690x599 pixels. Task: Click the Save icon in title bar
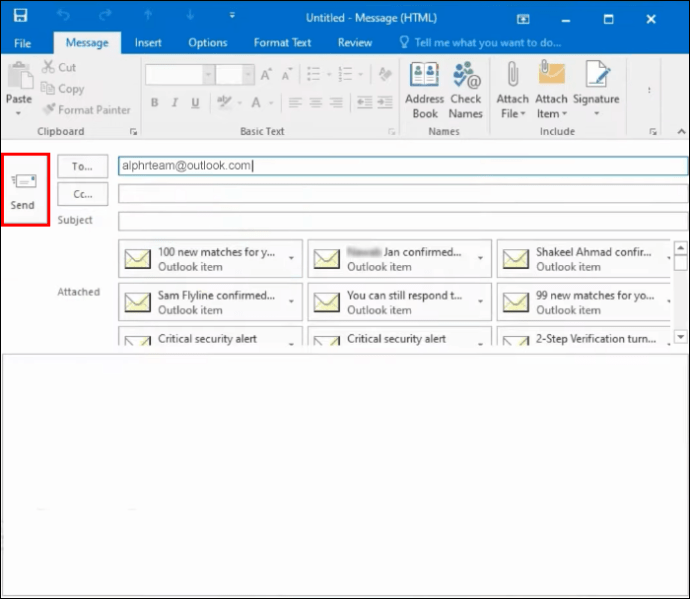pyautogui.click(x=21, y=17)
